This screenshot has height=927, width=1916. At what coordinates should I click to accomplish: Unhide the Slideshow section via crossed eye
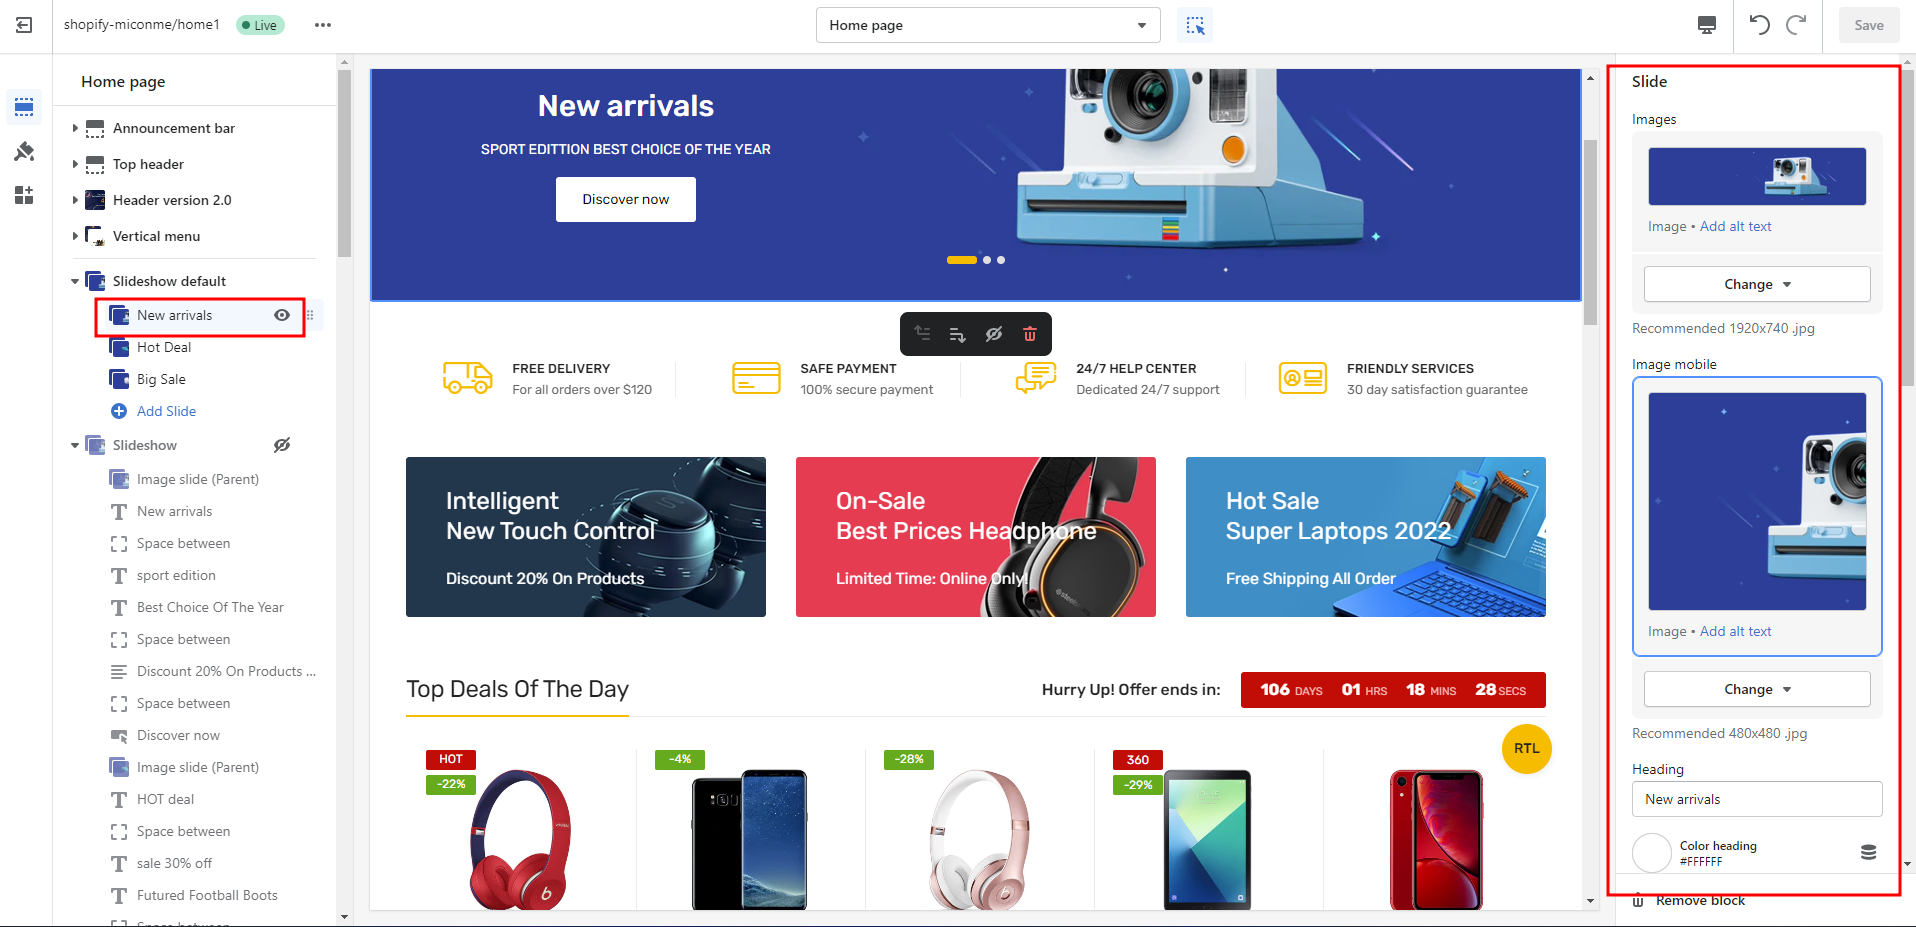(x=282, y=445)
